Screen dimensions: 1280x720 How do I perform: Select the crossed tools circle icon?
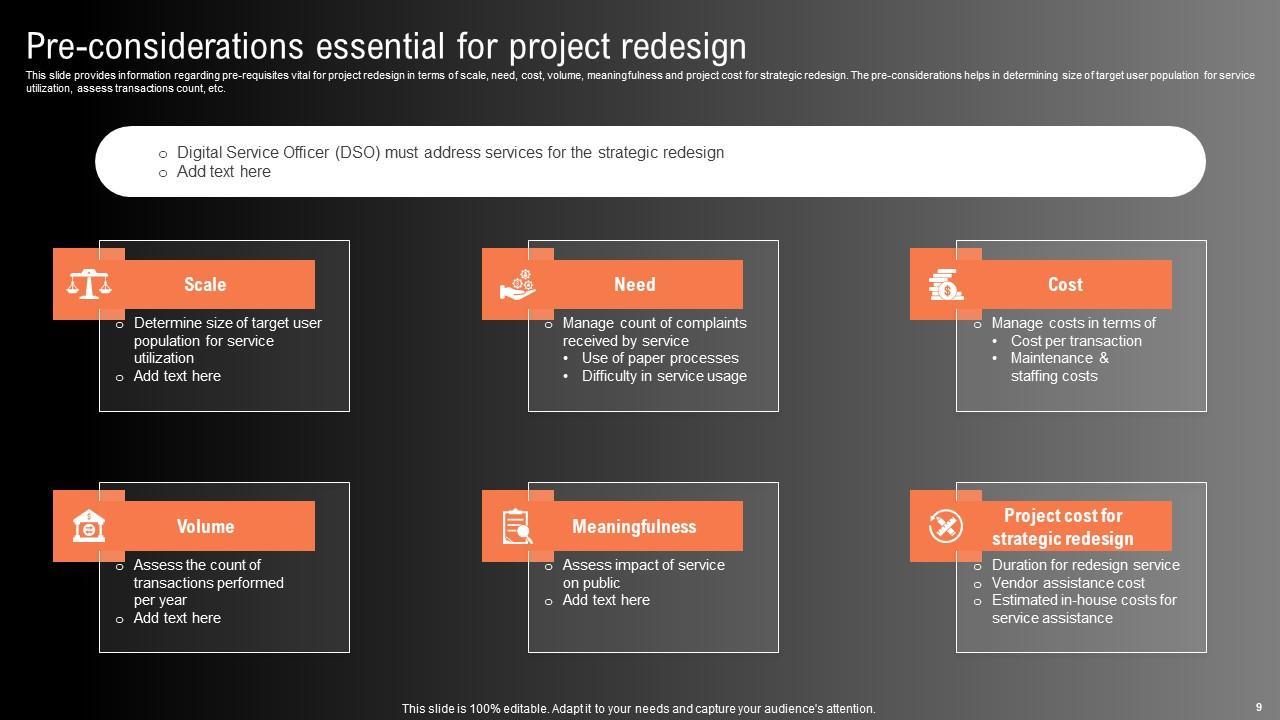click(x=945, y=526)
